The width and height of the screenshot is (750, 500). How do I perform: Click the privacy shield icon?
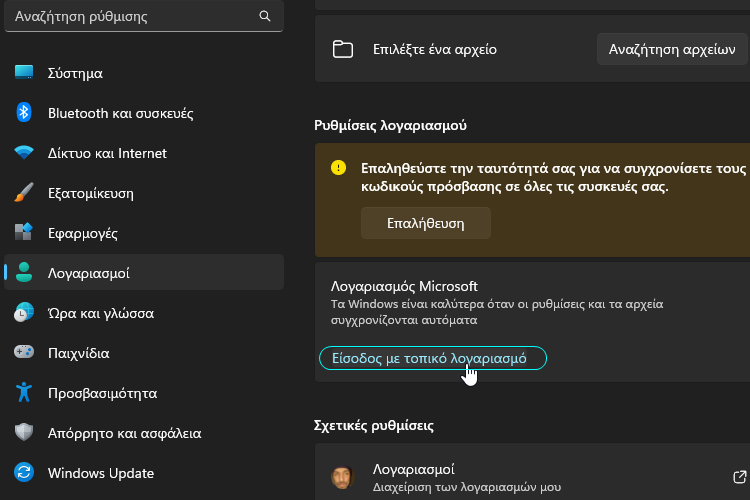click(24, 432)
